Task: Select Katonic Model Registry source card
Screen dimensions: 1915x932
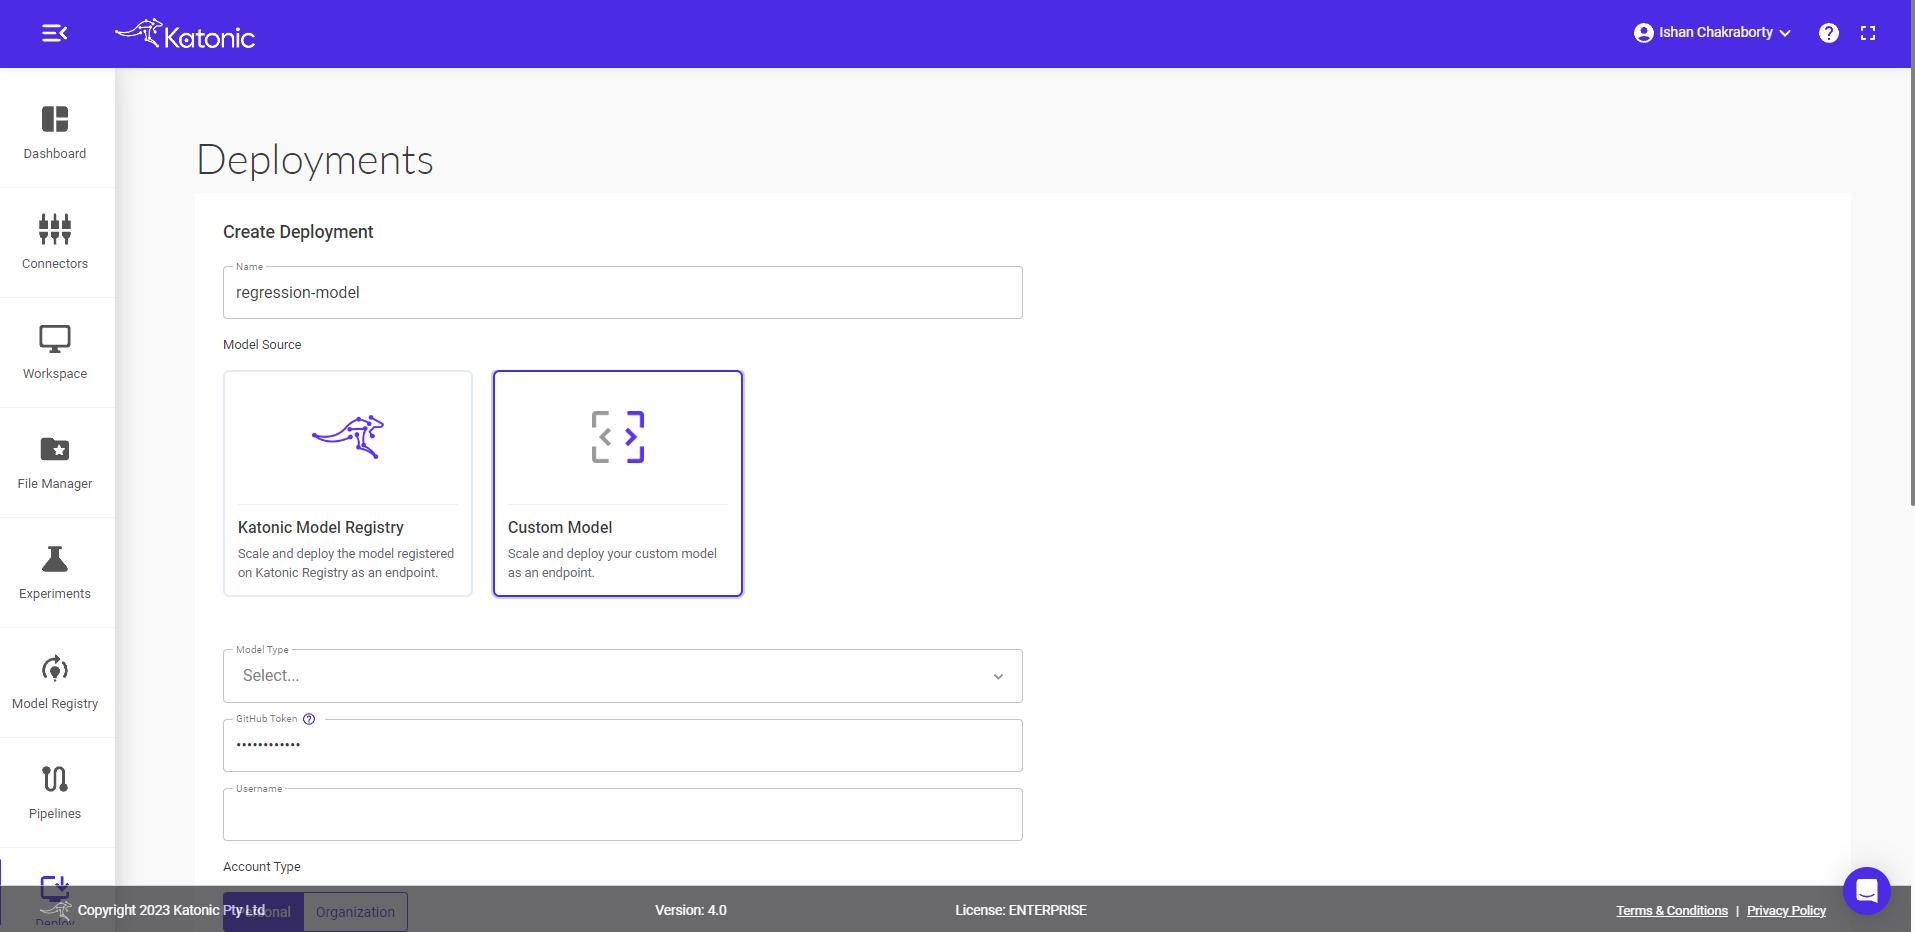Action: (x=348, y=484)
